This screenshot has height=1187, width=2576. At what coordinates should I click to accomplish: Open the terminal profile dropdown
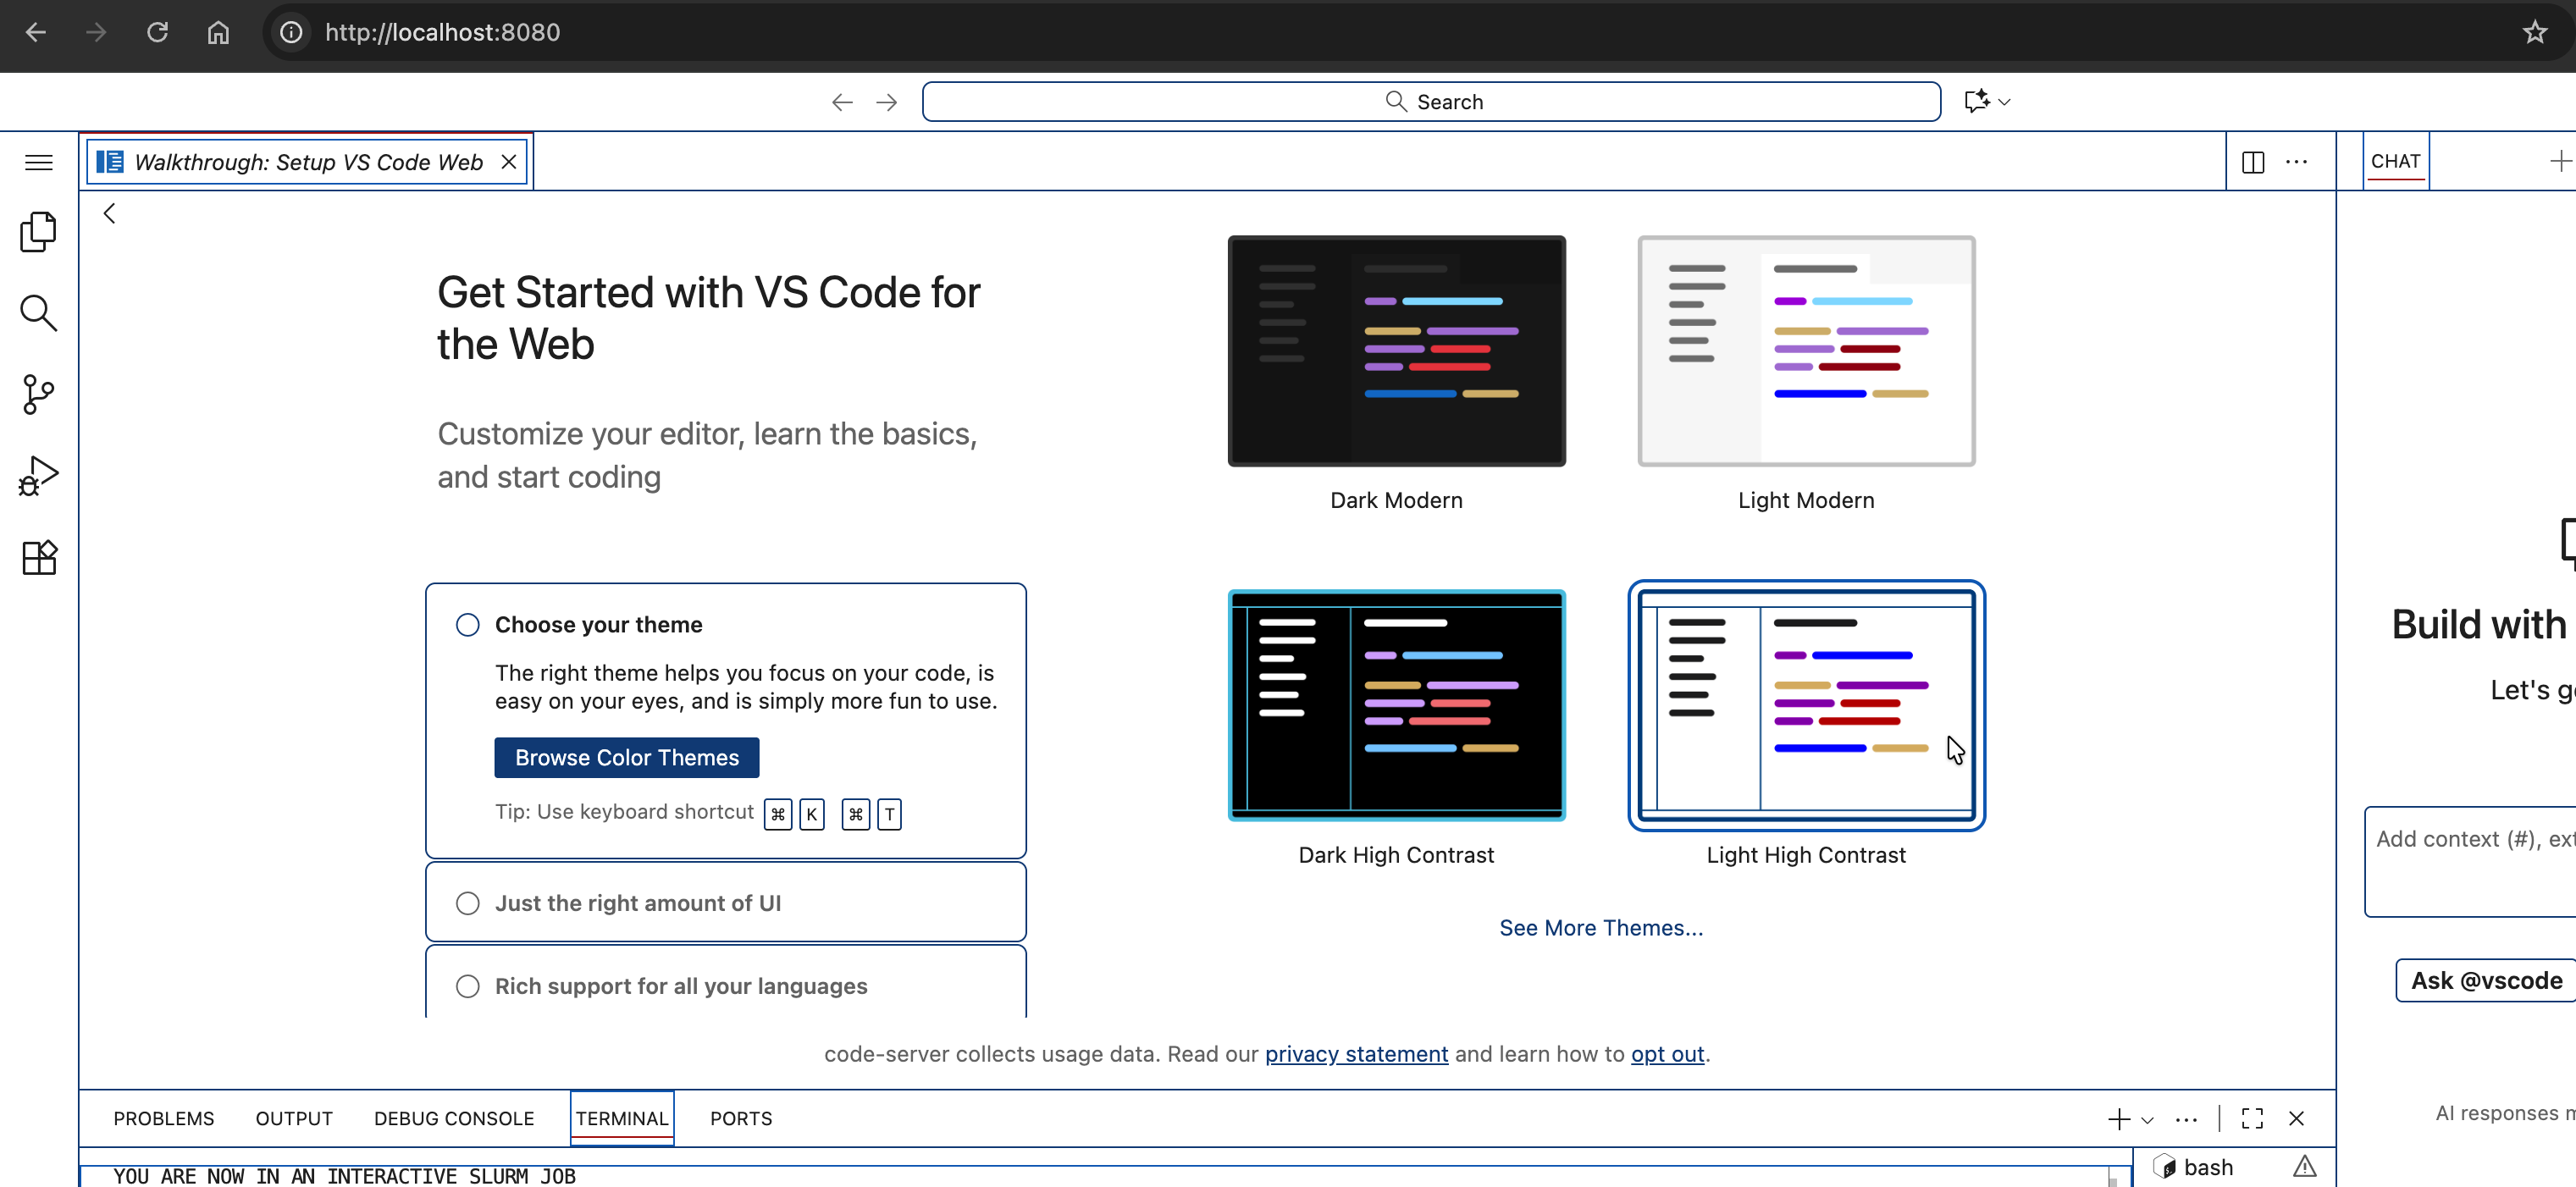(2145, 1118)
